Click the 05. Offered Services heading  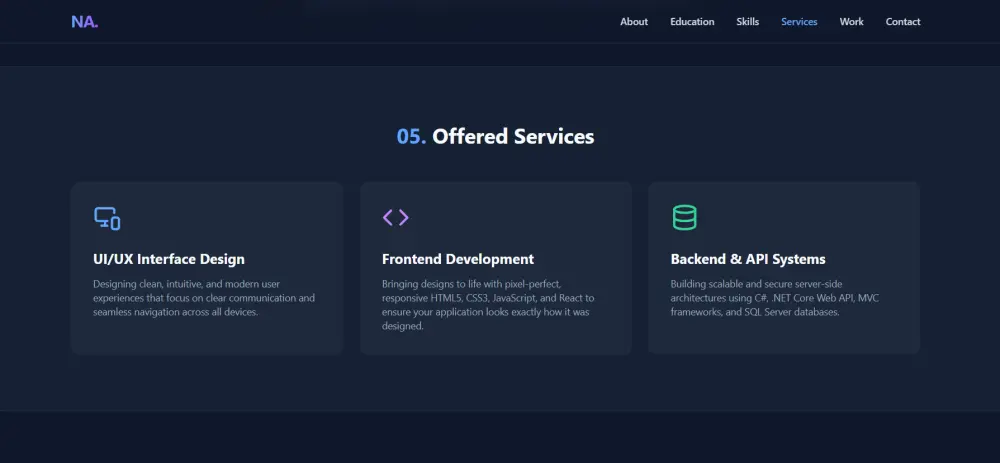coord(496,136)
